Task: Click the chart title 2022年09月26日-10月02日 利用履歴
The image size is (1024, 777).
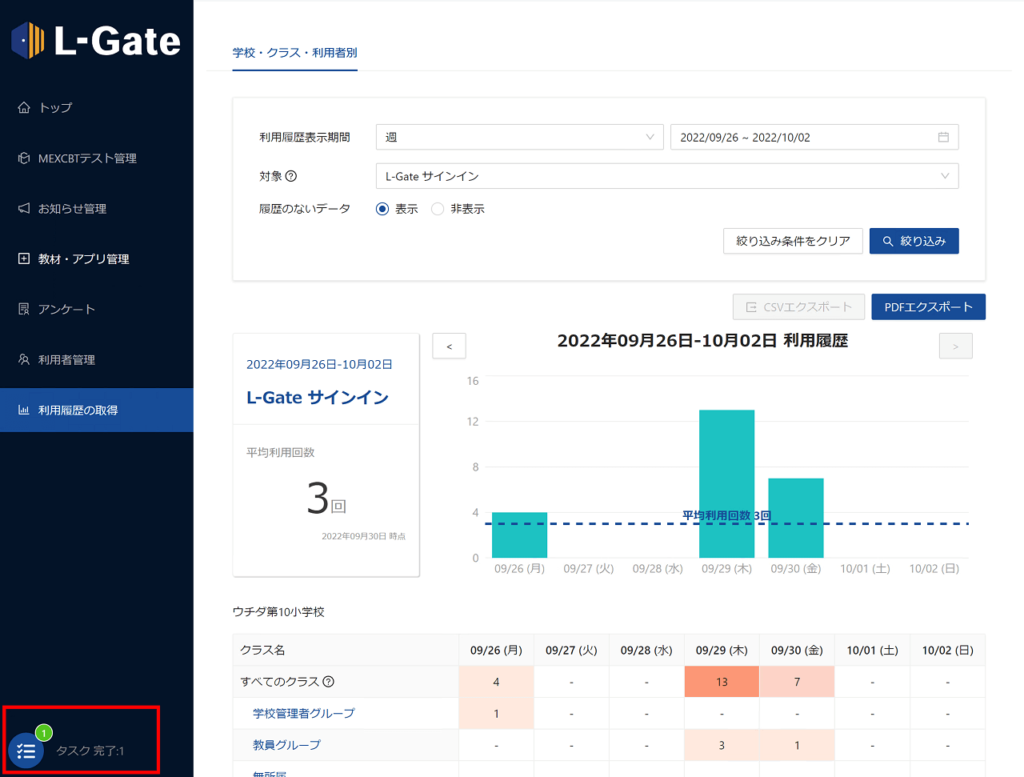Action: click(x=703, y=341)
